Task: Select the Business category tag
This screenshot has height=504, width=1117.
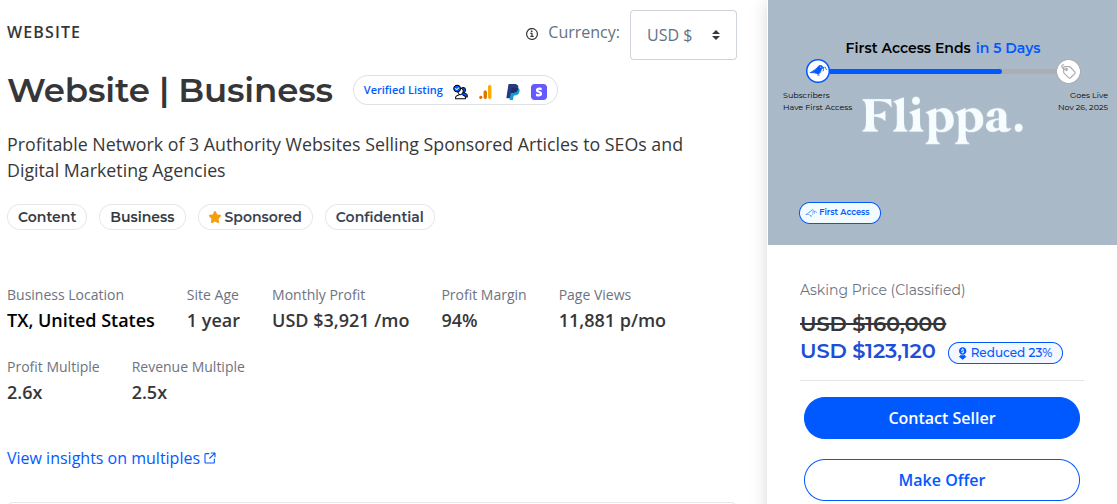Action: (142, 217)
